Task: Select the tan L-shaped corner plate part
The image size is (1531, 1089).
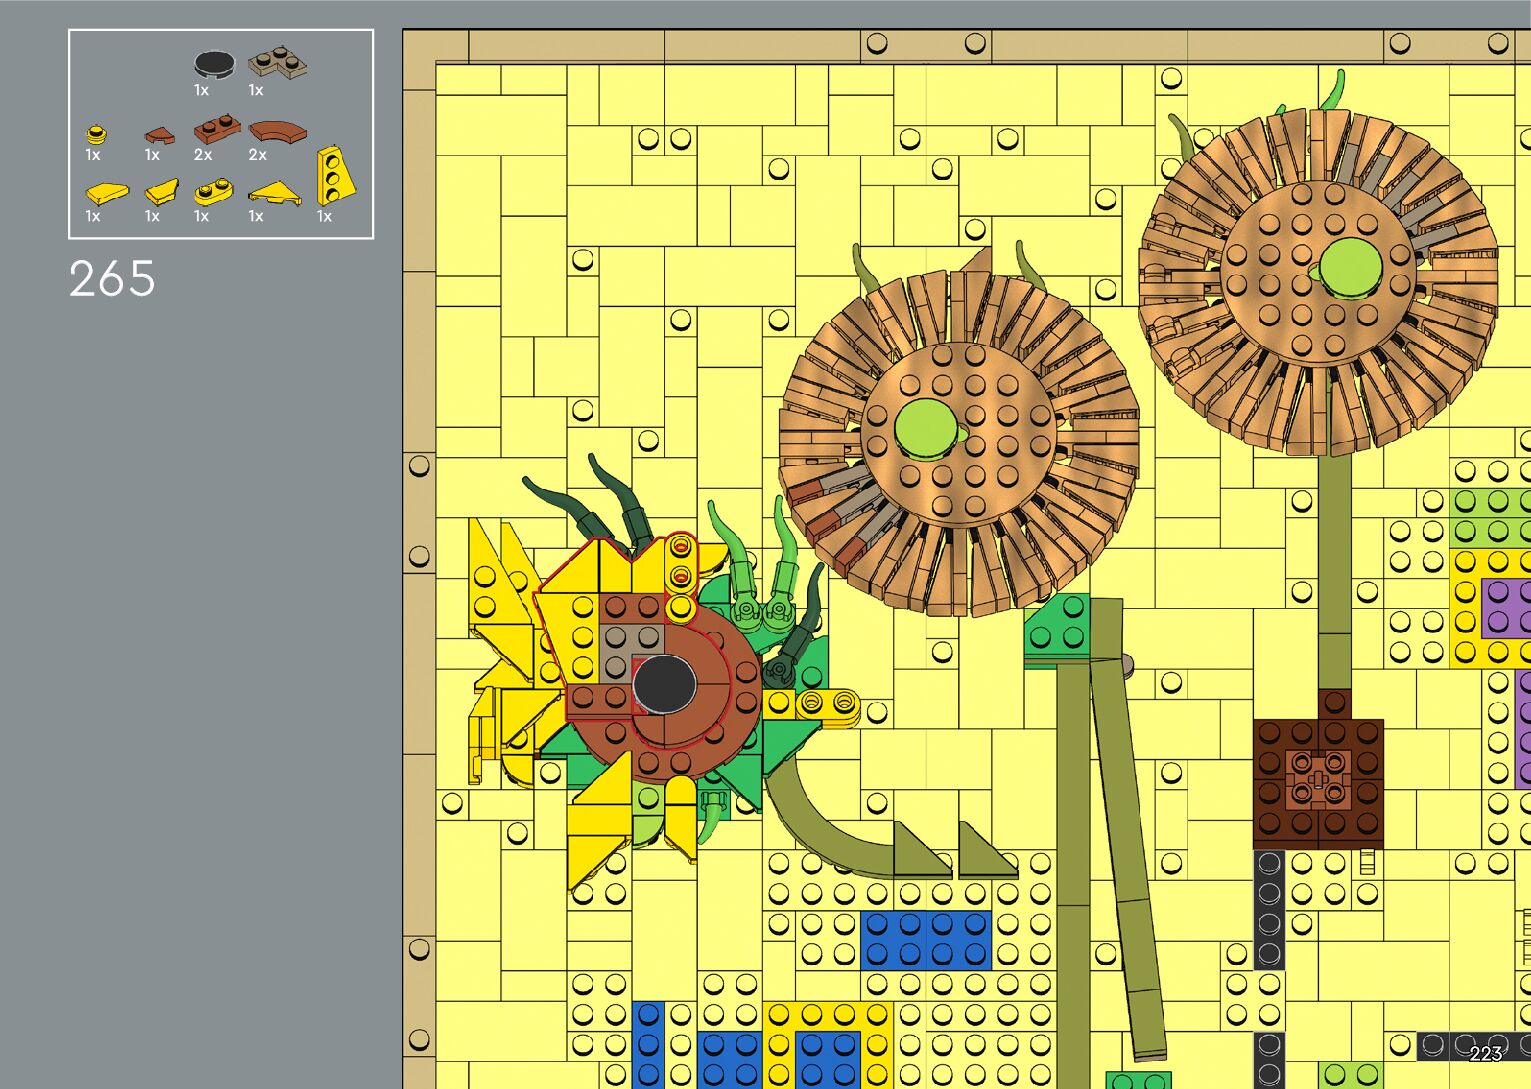Action: tap(277, 63)
